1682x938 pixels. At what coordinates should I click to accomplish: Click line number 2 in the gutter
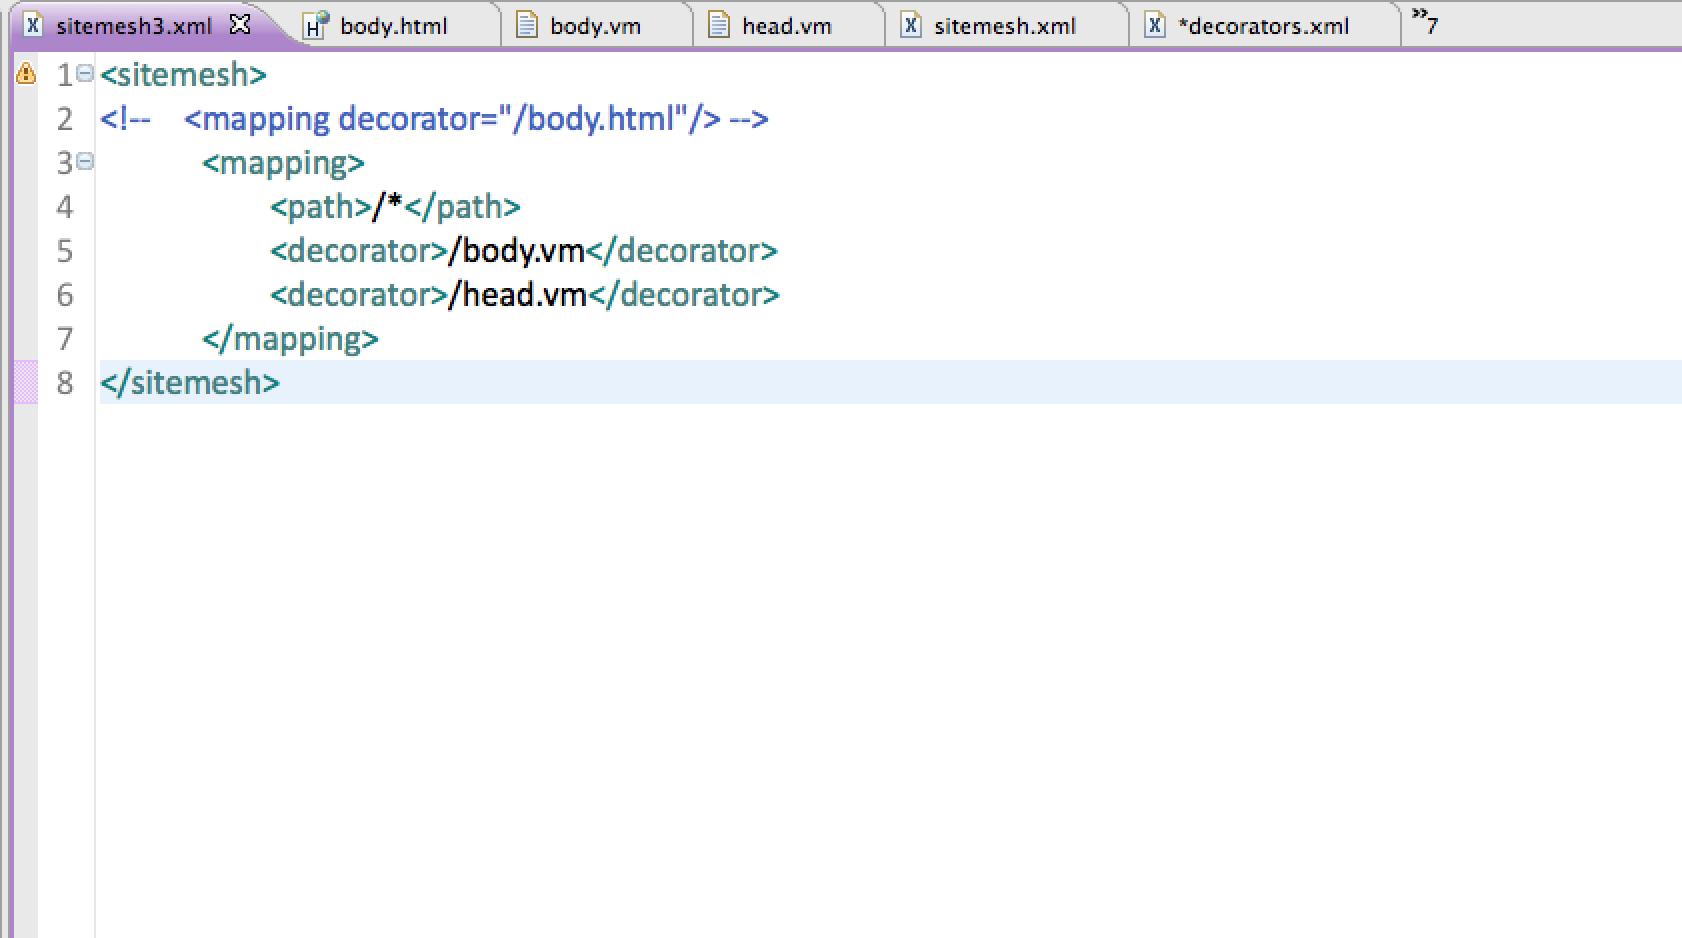pos(65,119)
